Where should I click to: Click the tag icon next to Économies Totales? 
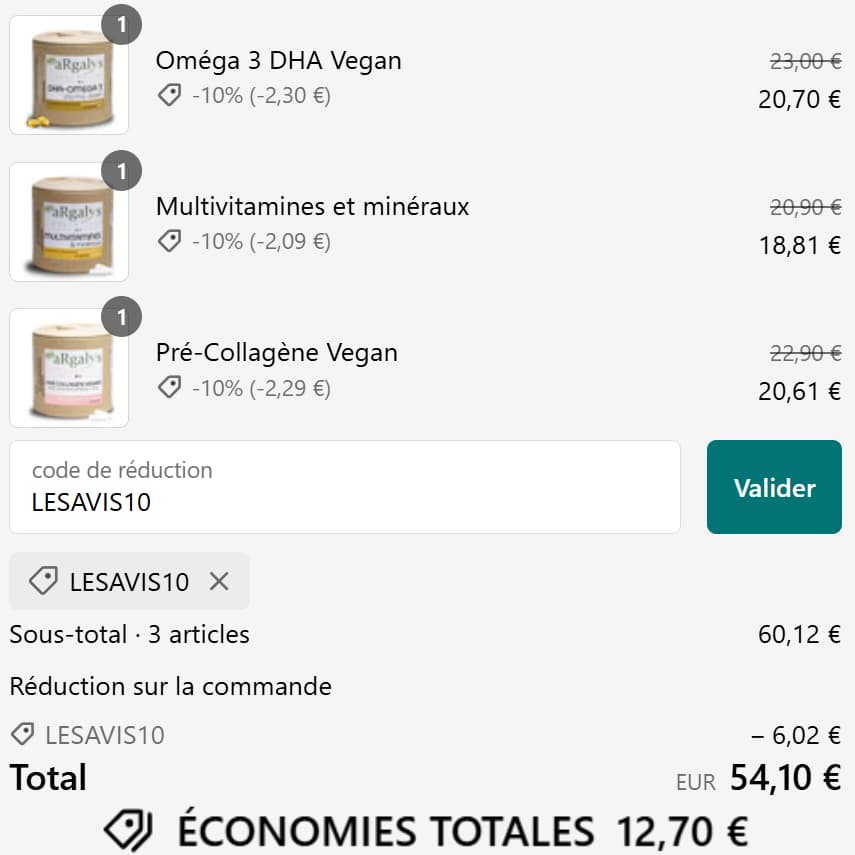(128, 829)
